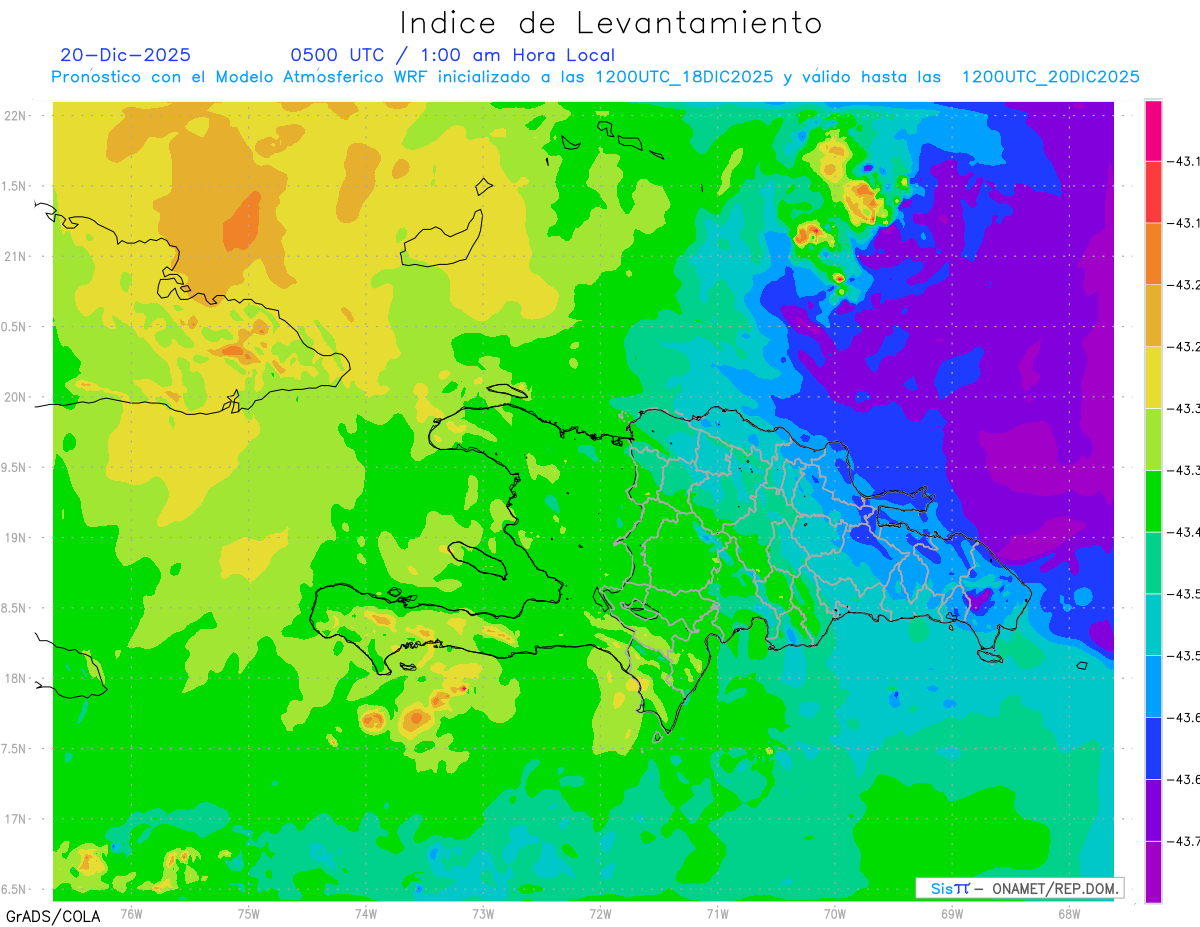
Task: Click the '0500 UTC / 1:00 am Hora Local' text
Action: pyautogui.click(x=452, y=55)
